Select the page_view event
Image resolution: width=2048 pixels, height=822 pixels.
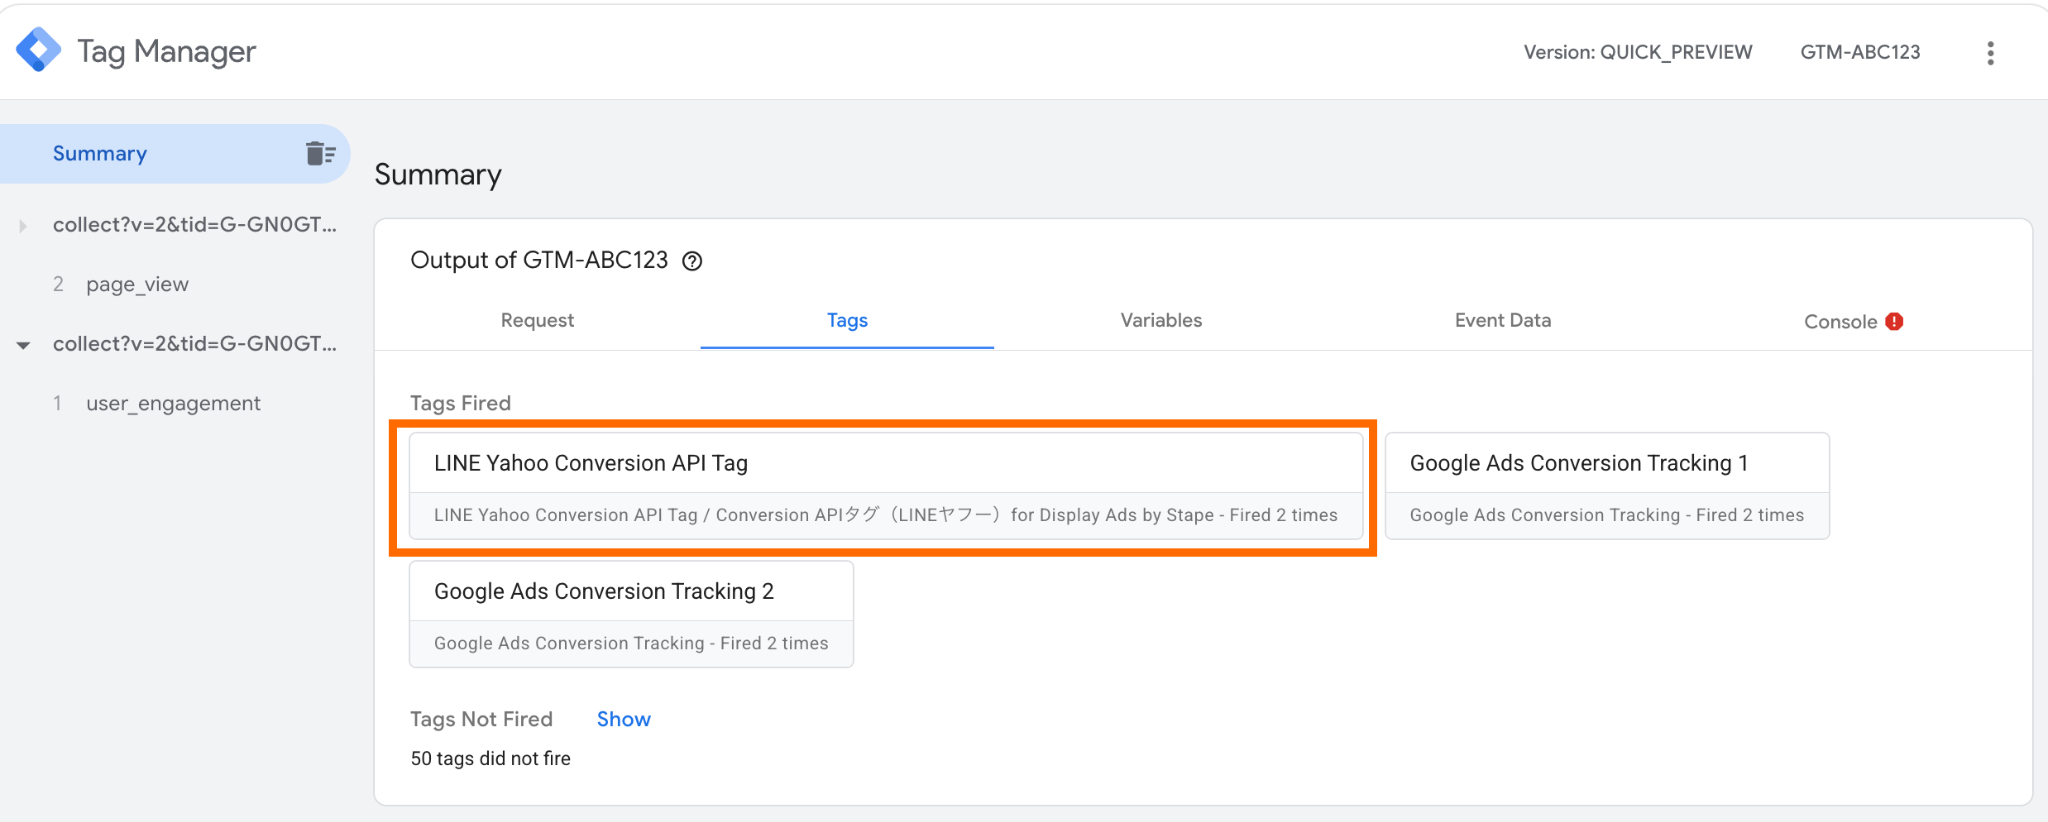(x=137, y=284)
